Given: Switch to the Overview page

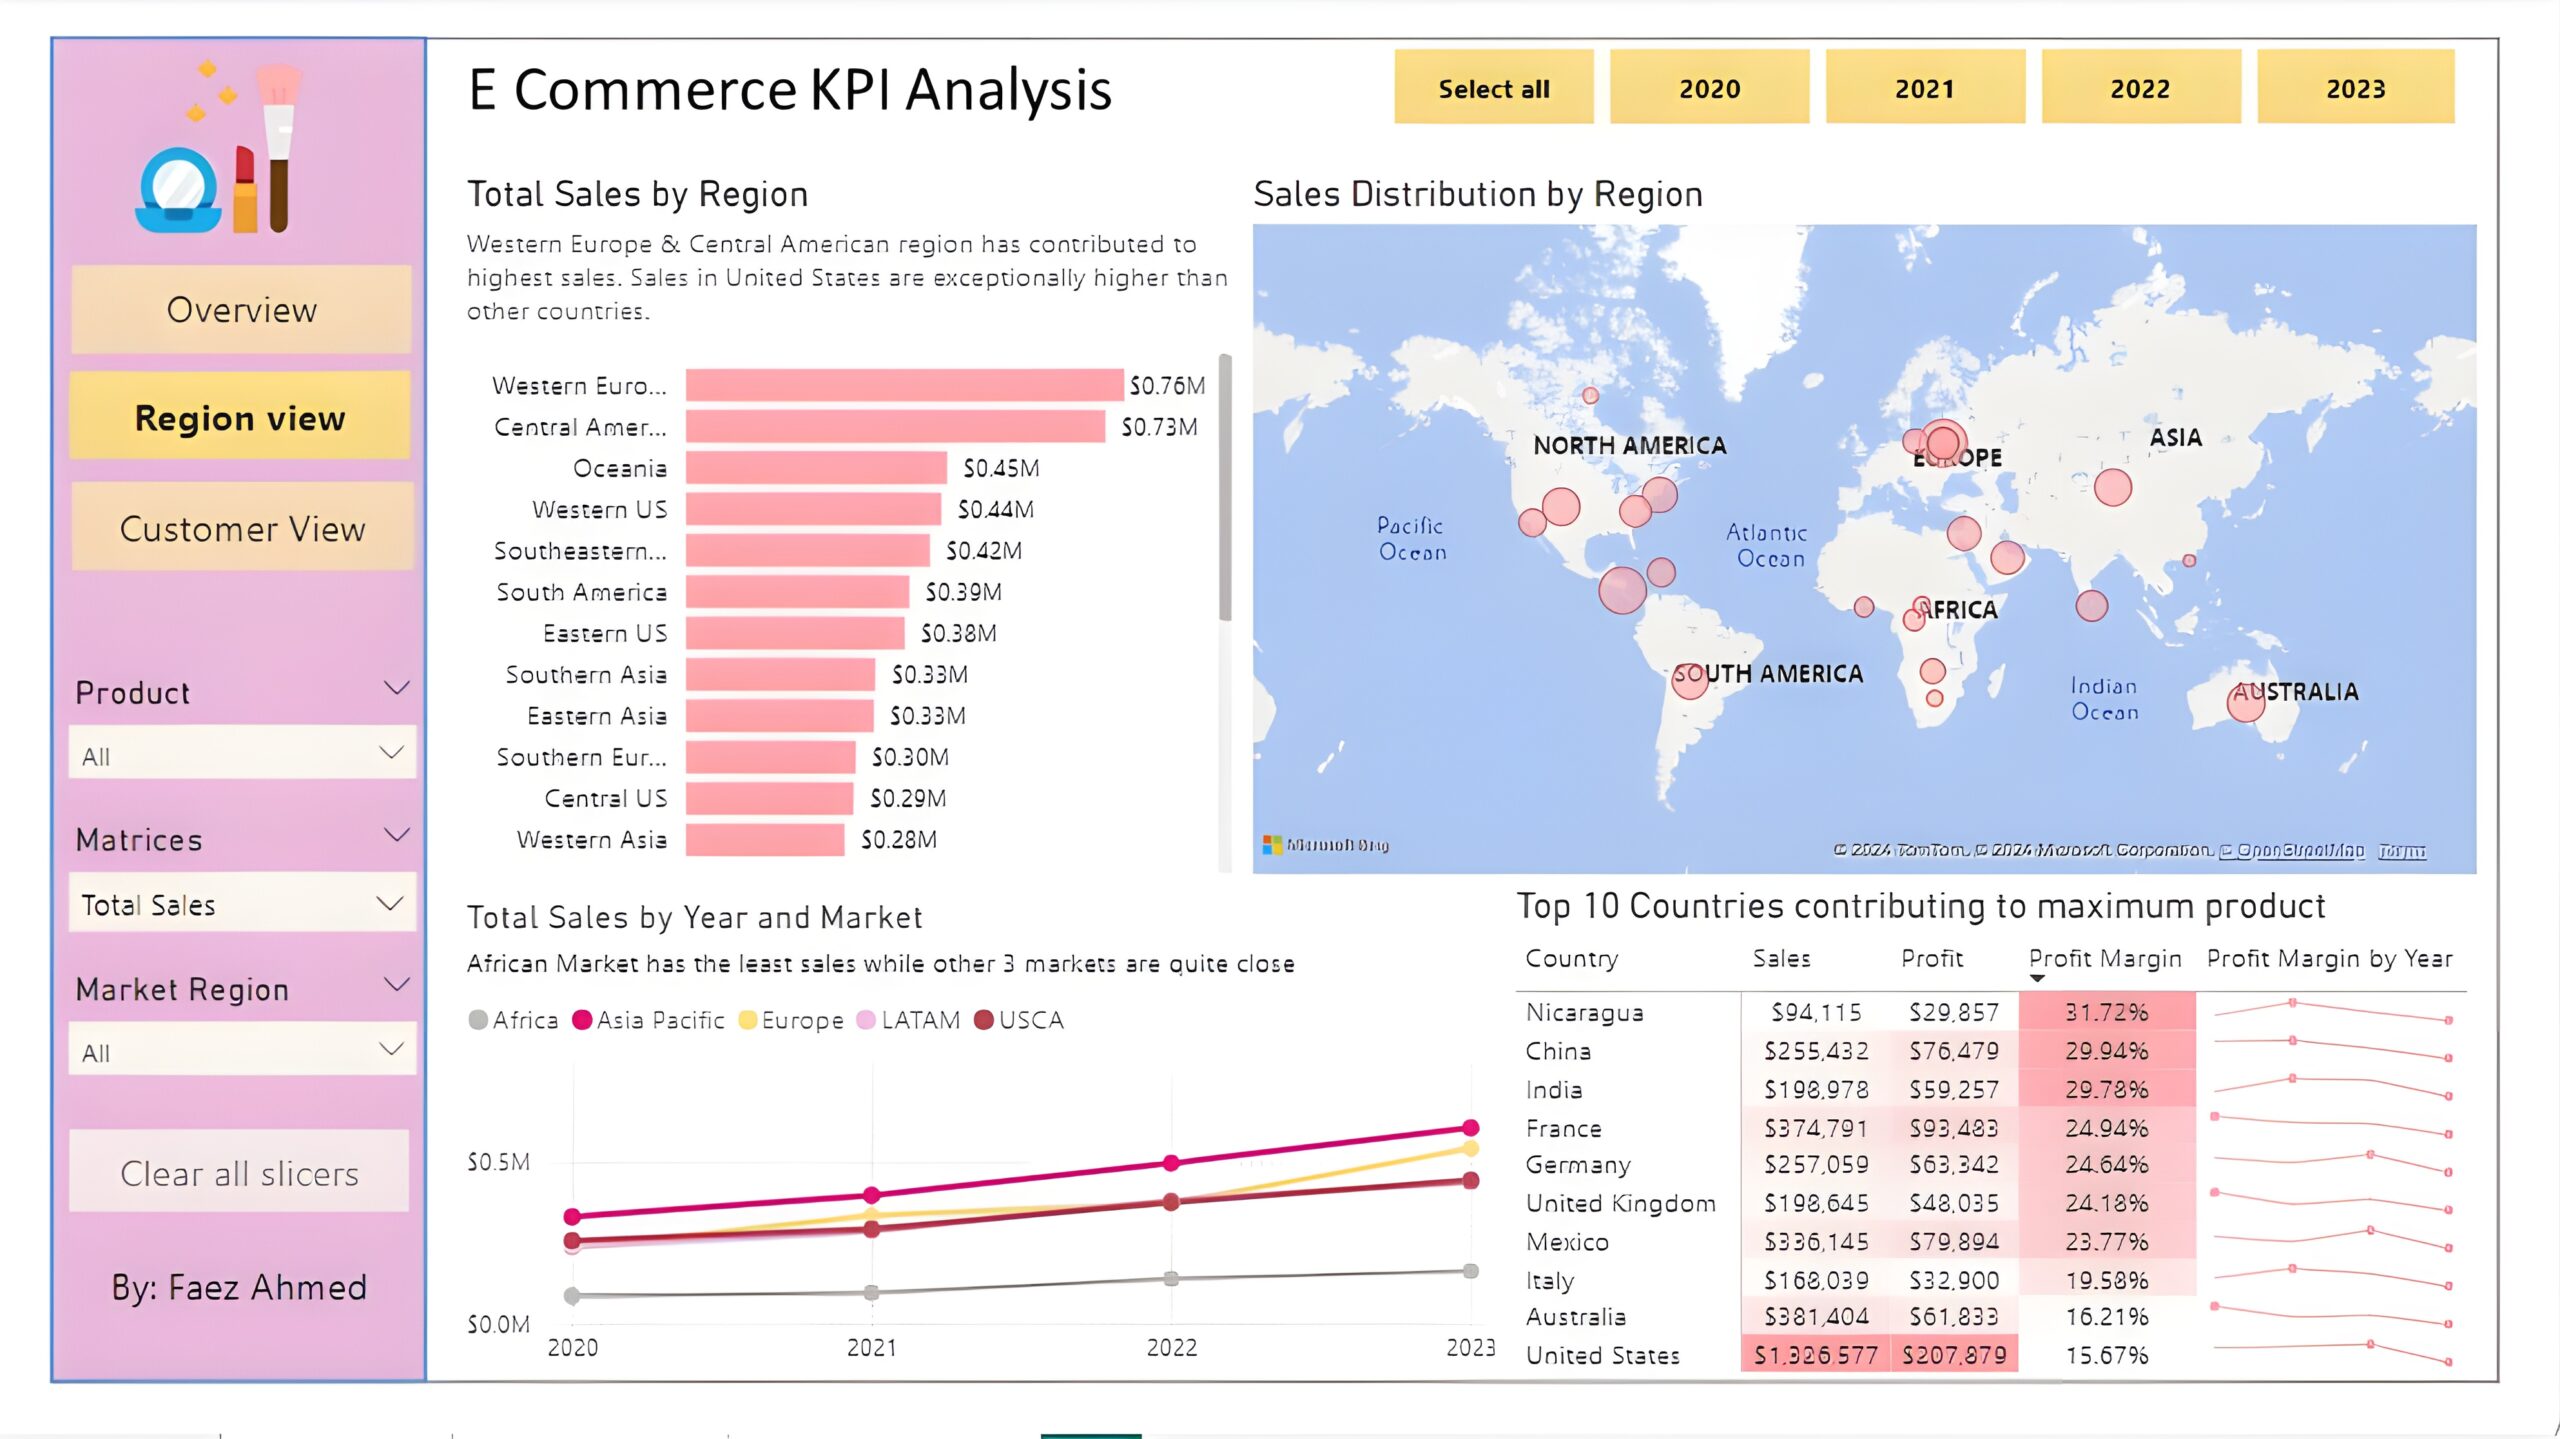Looking at the screenshot, I should 241,310.
